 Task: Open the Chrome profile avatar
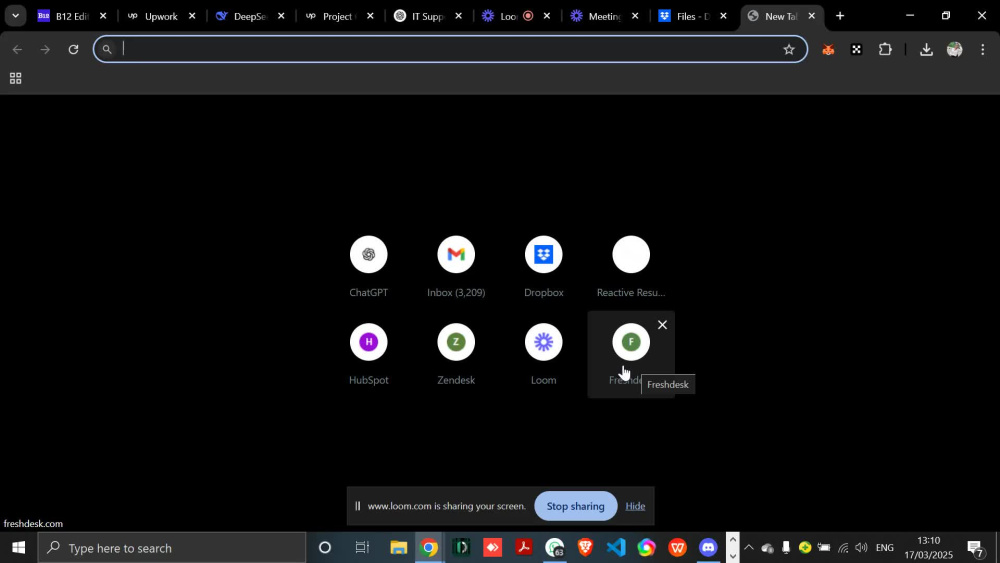(954, 49)
